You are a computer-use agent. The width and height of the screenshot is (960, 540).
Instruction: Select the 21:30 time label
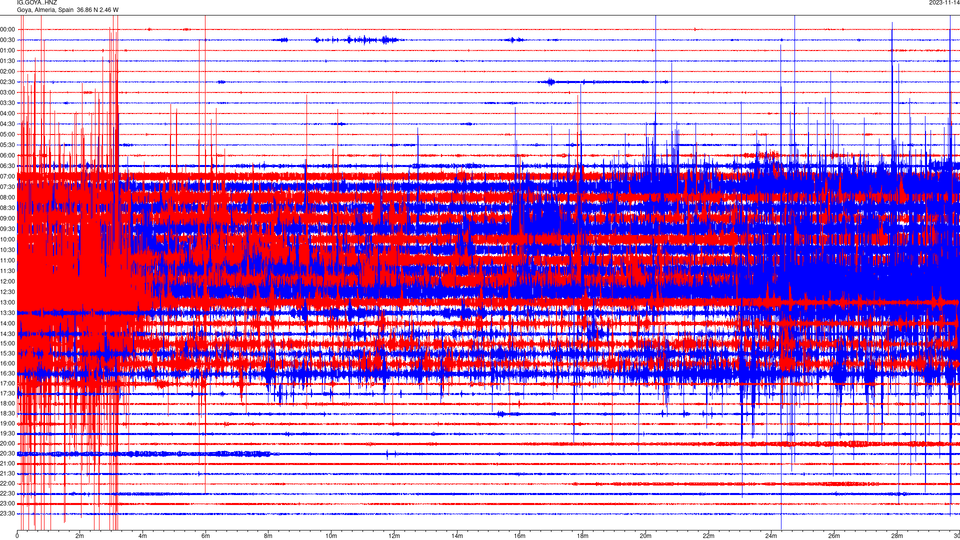pyautogui.click(x=7, y=473)
